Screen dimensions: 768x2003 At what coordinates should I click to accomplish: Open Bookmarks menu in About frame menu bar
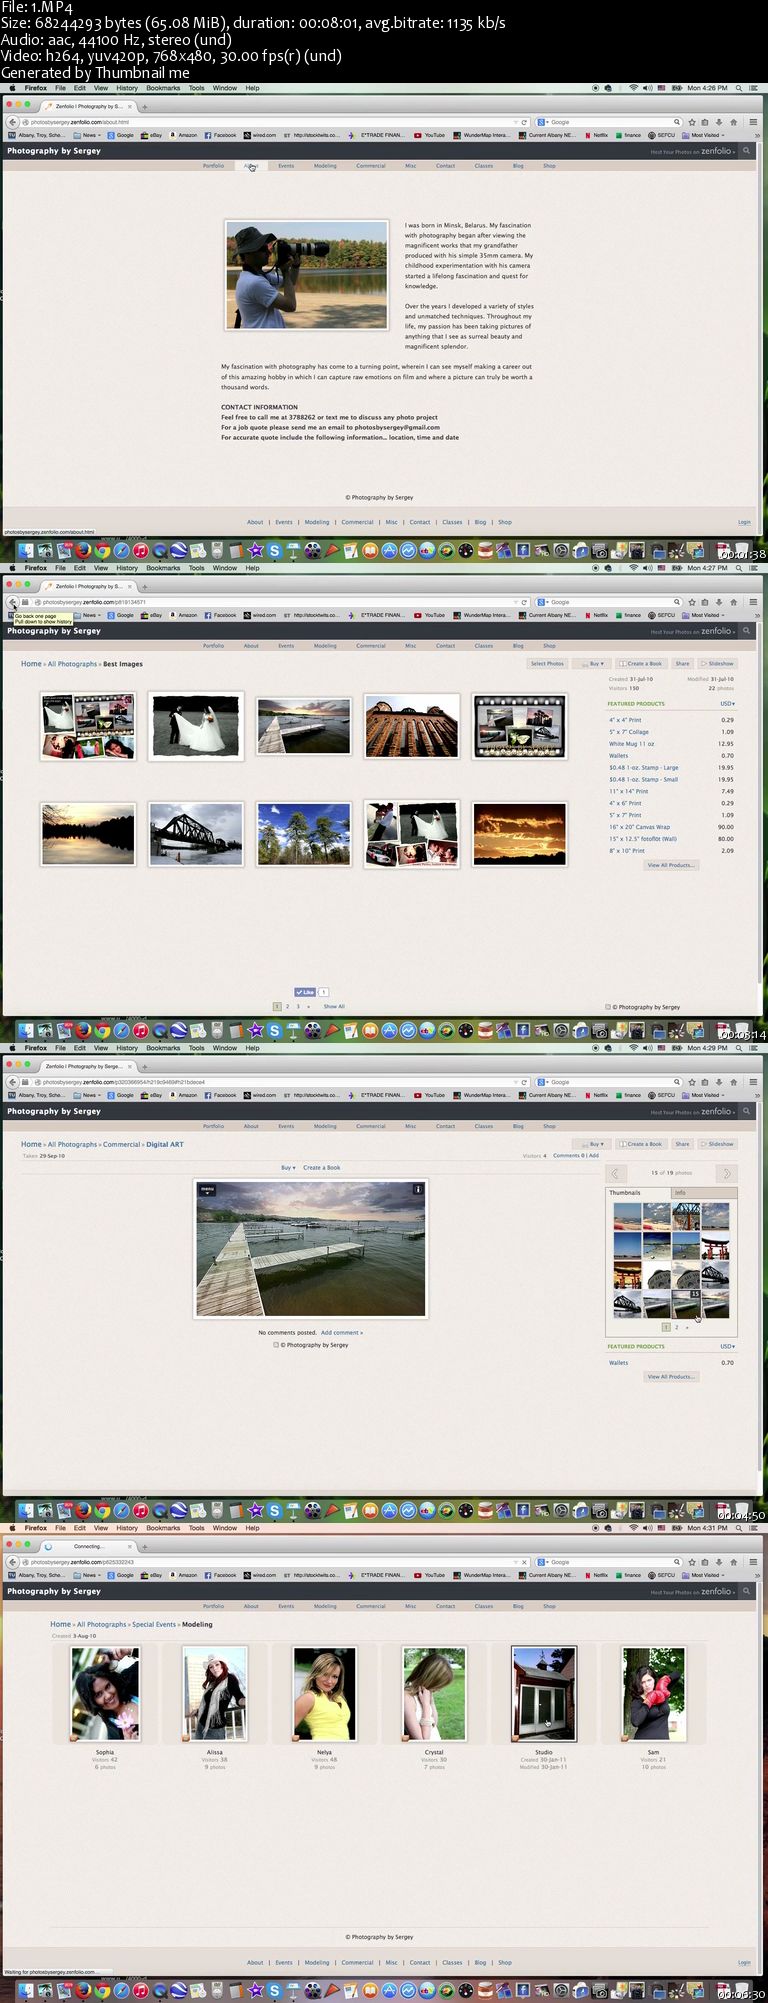(163, 88)
